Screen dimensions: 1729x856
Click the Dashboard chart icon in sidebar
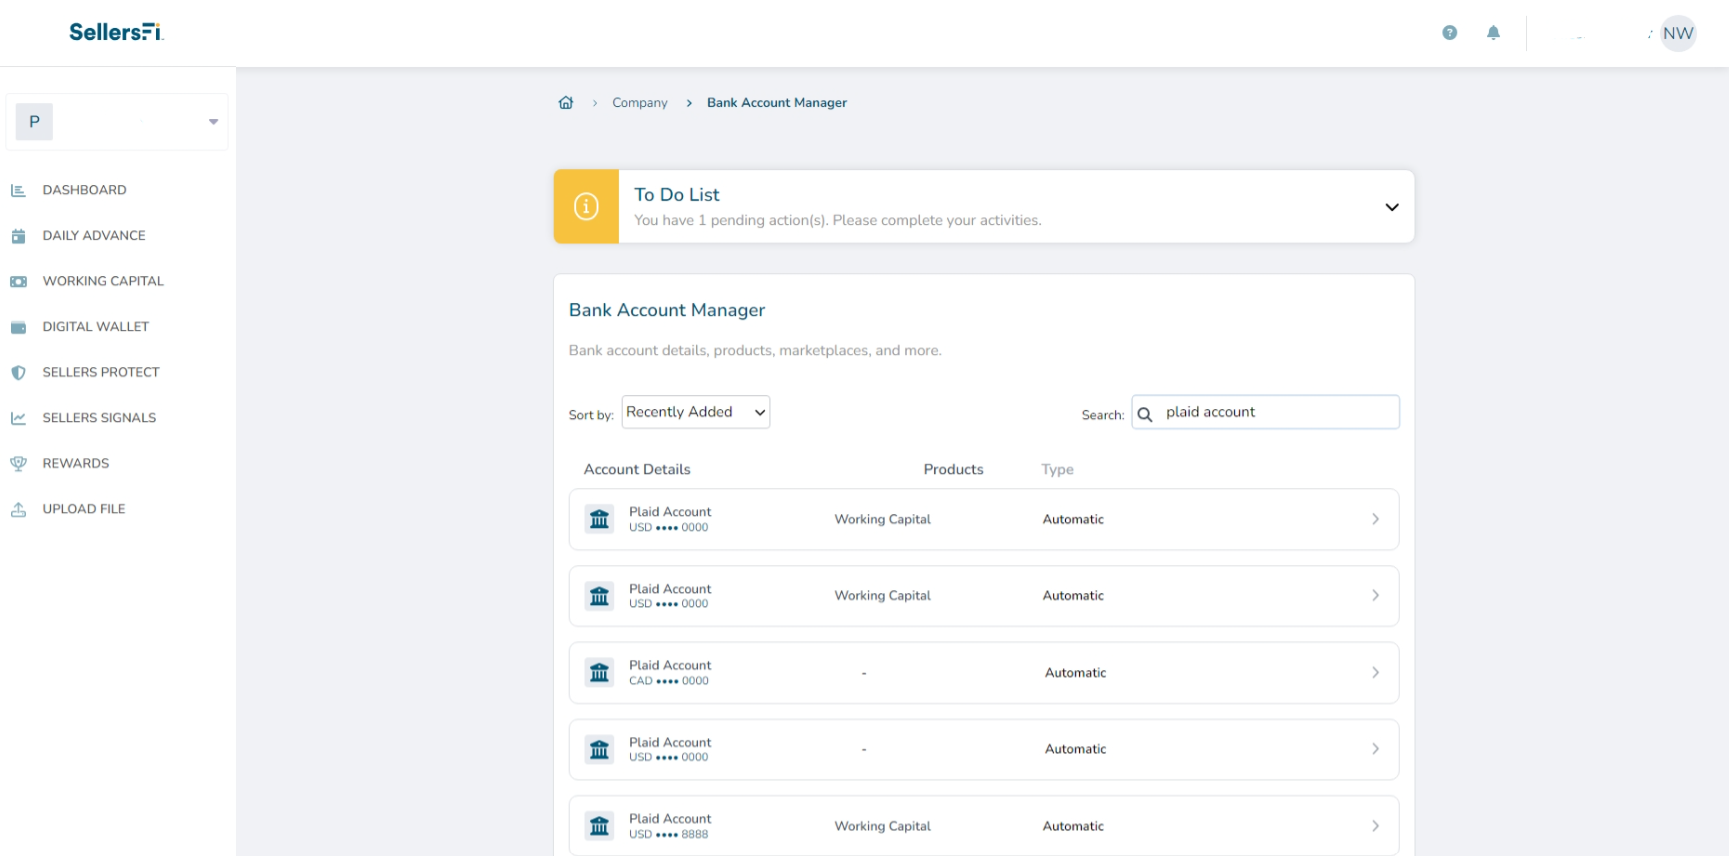pyautogui.click(x=18, y=190)
